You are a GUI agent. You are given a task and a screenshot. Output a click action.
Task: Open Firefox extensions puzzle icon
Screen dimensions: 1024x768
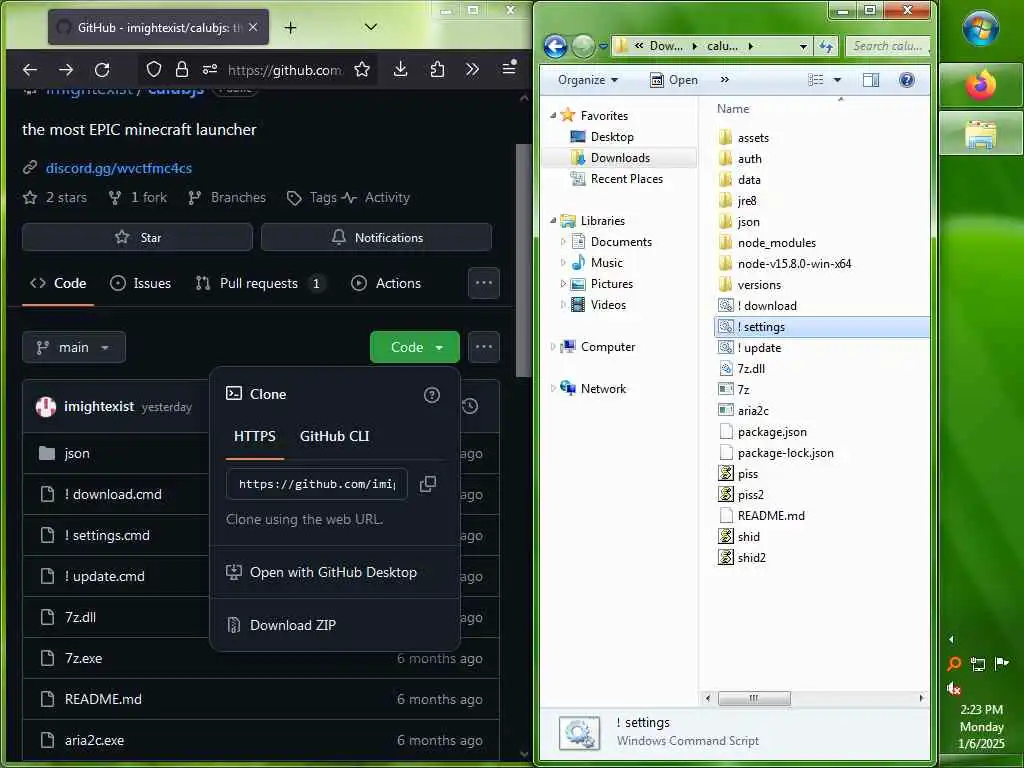pyautogui.click(x=437, y=69)
